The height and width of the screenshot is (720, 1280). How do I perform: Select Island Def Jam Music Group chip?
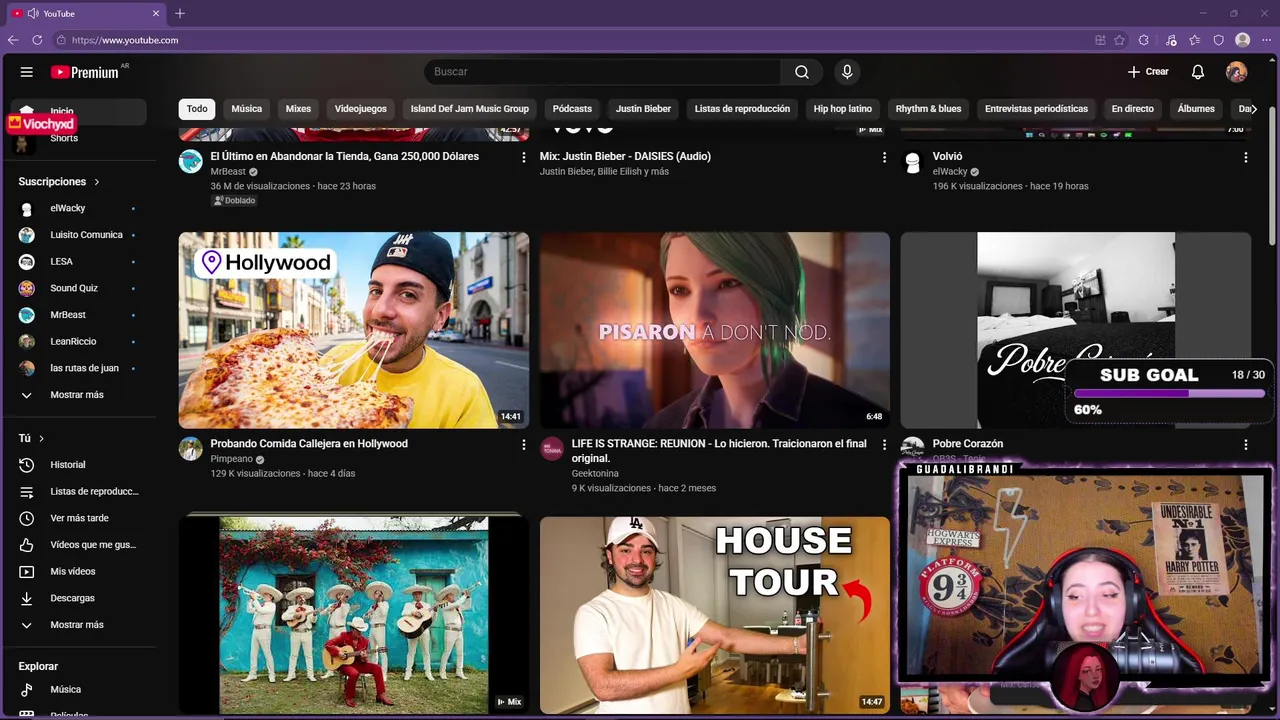[469, 109]
